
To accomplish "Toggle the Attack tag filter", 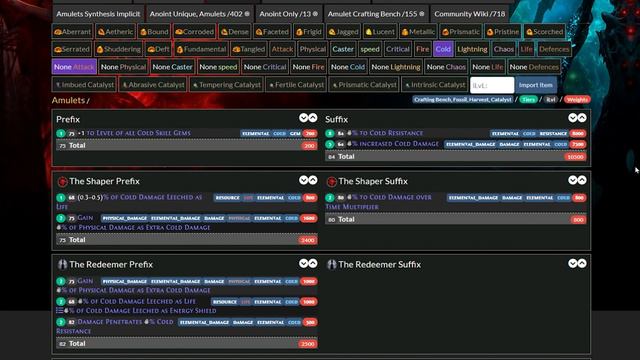I will tap(282, 49).
